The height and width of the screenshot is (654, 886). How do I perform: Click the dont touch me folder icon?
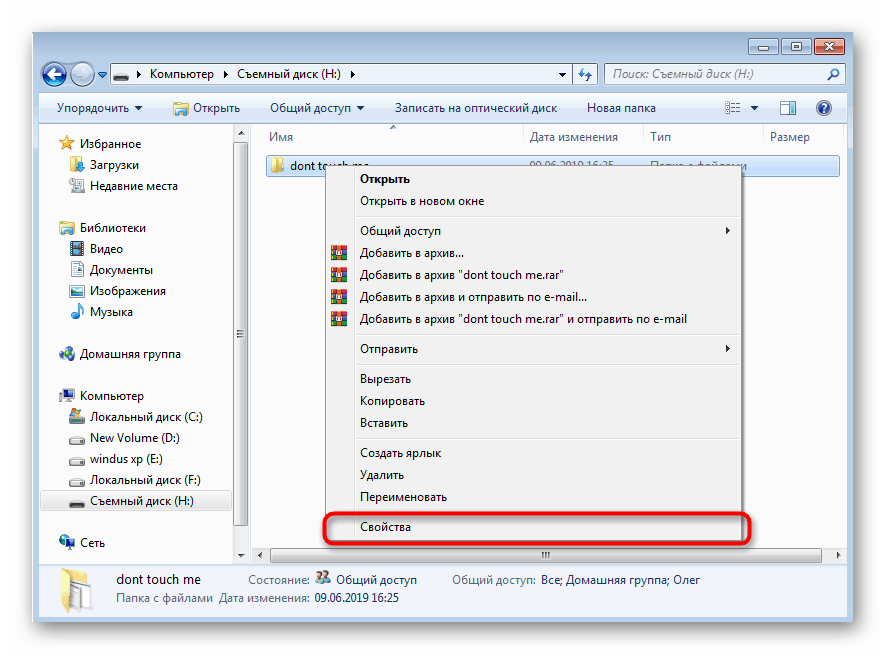point(277,165)
